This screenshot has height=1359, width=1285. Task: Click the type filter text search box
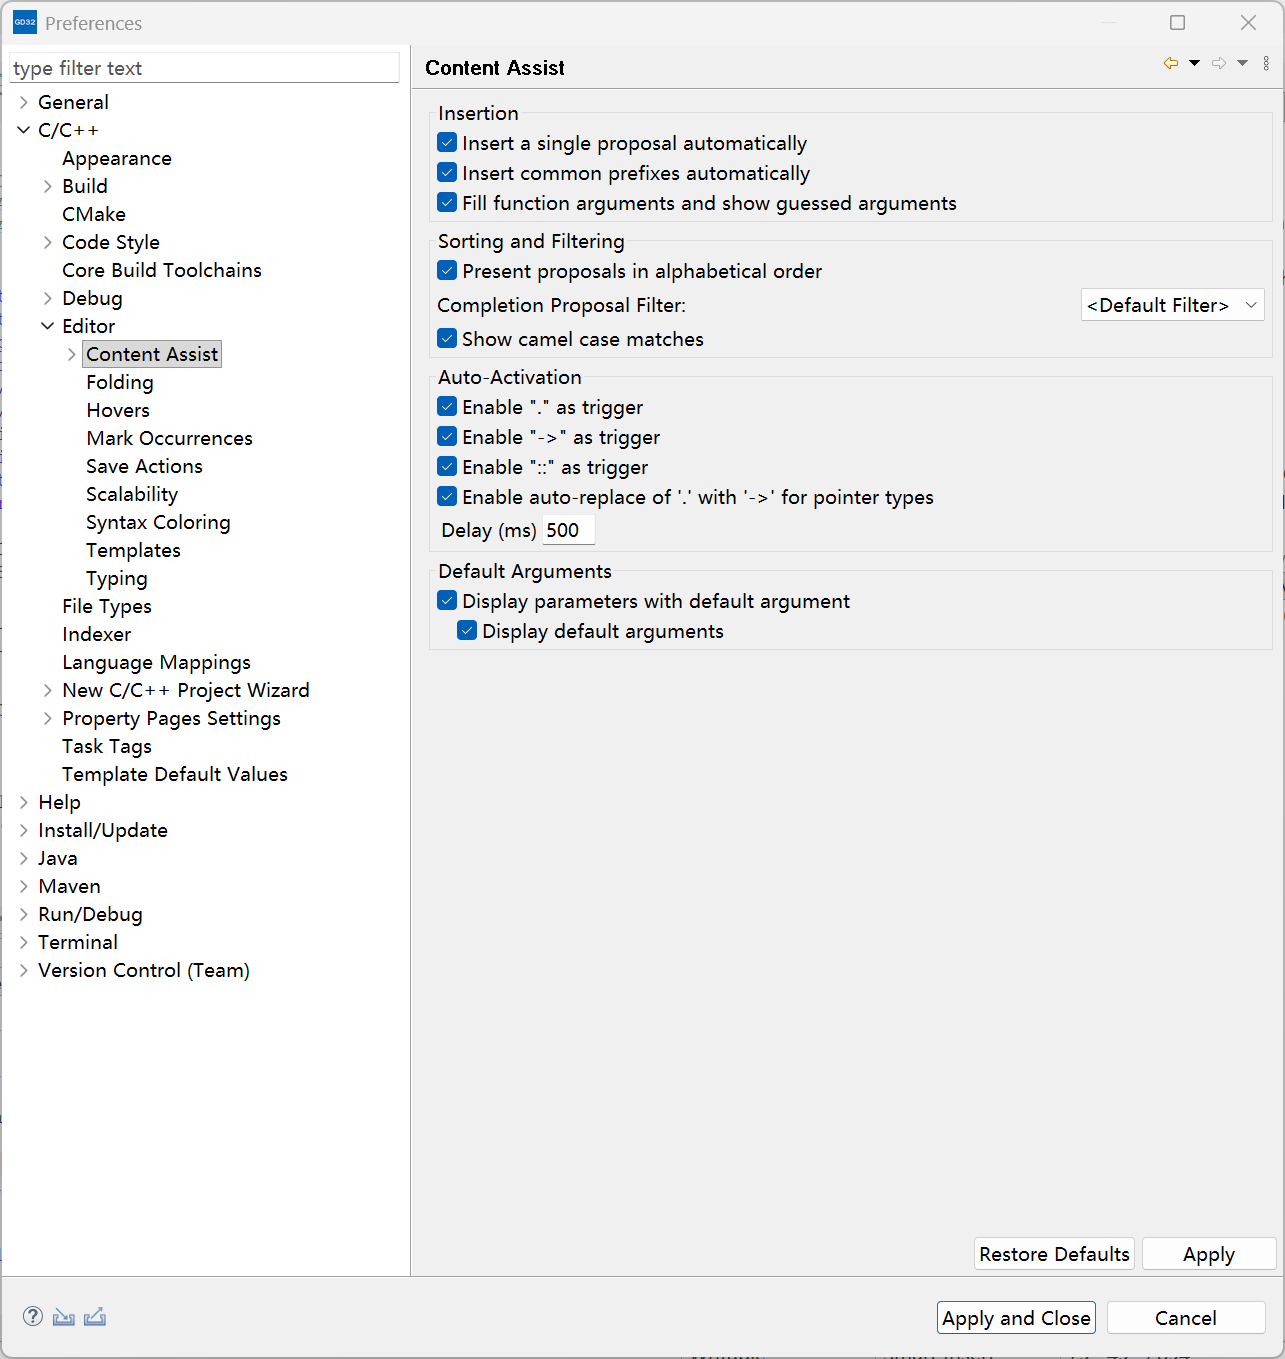pos(204,68)
